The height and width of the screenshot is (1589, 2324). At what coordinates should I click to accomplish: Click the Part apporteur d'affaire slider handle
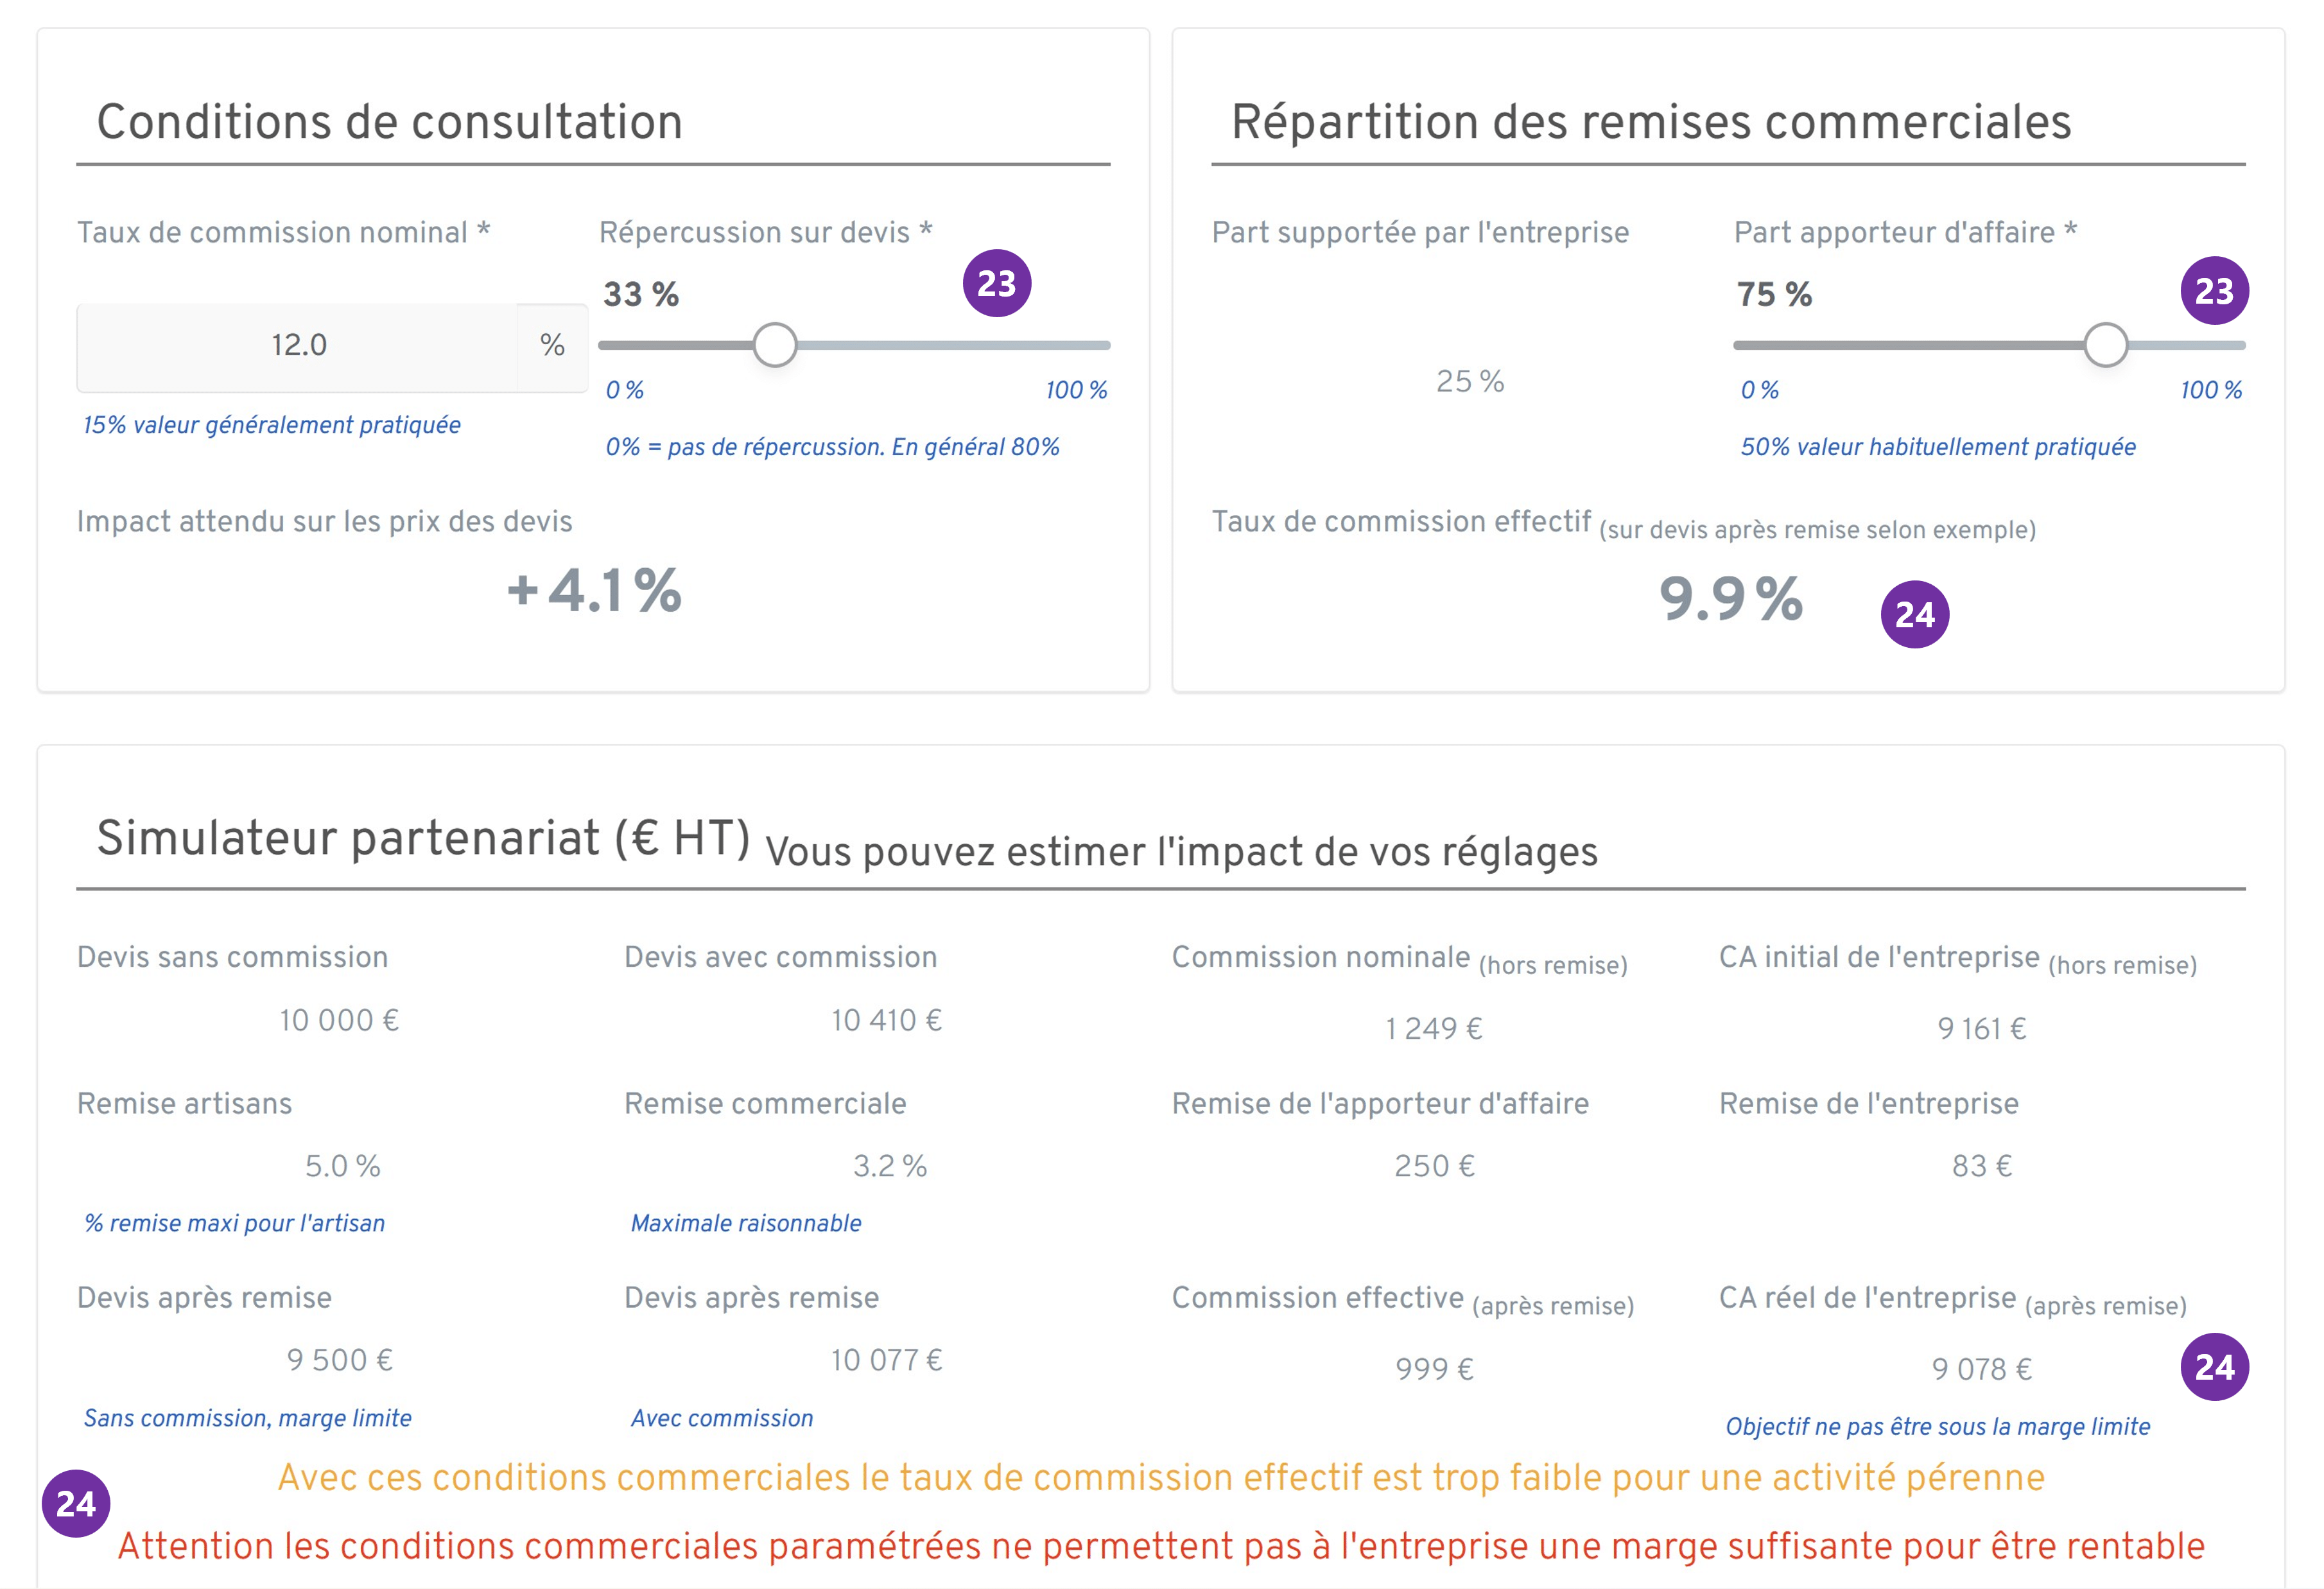2105,345
